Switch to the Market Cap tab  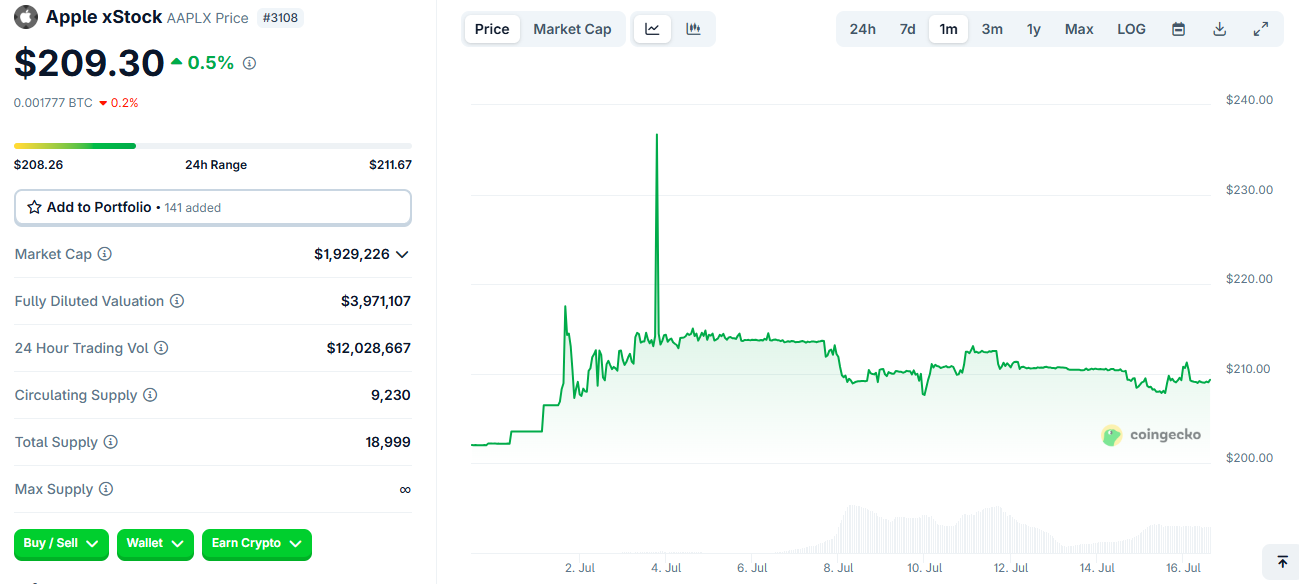click(x=572, y=29)
